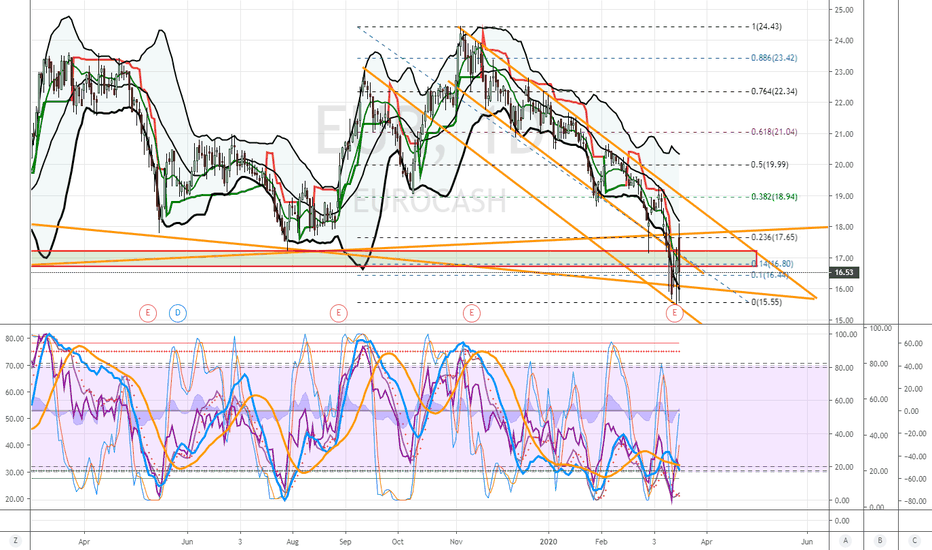
Task: Toggle the B scale button
Action: point(880,541)
